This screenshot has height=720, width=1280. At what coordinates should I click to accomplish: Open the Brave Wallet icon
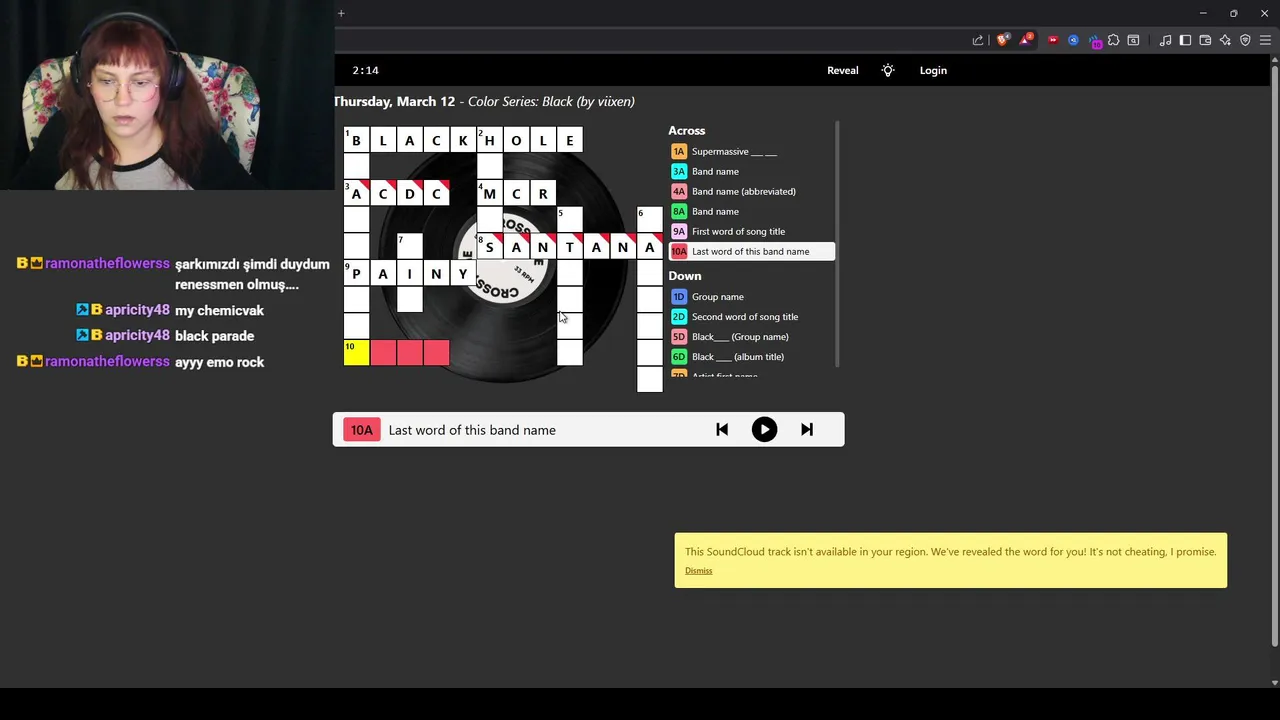coord(1205,40)
